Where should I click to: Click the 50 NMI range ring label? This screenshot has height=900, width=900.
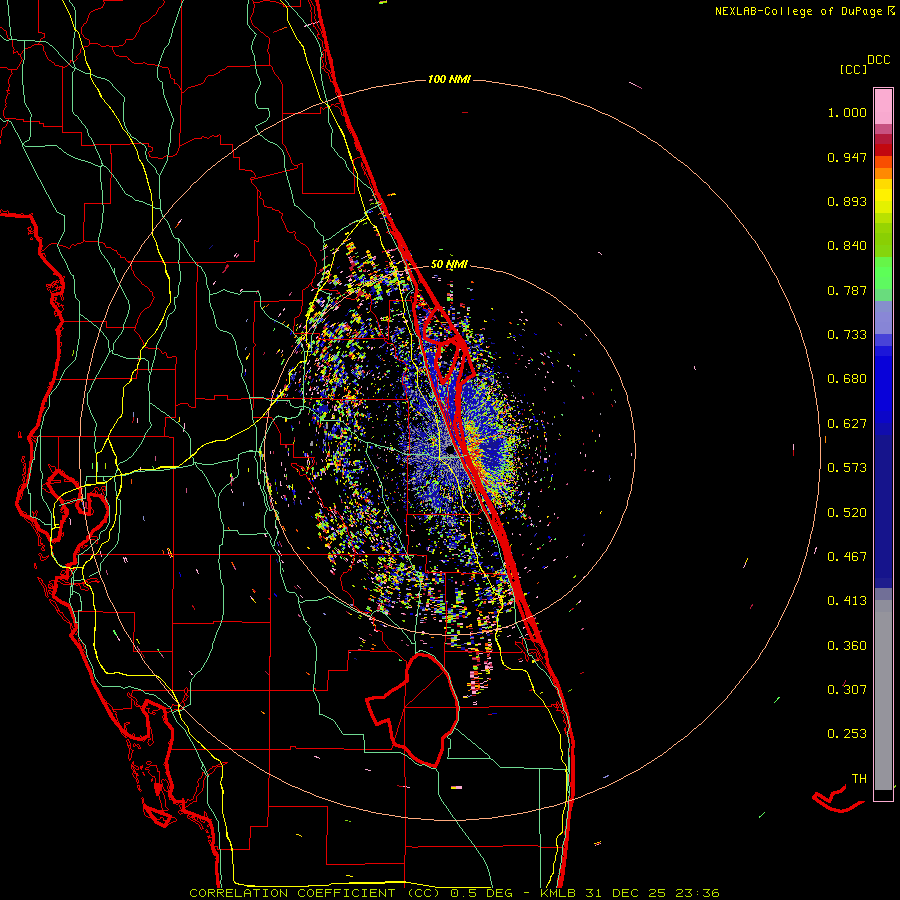449,265
